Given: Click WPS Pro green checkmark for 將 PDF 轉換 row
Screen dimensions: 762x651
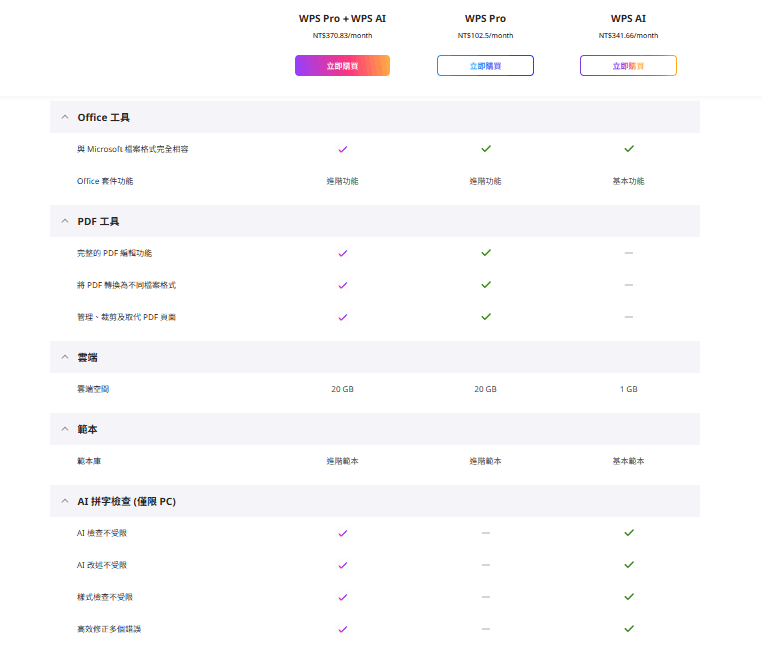Looking at the screenshot, I should (486, 285).
